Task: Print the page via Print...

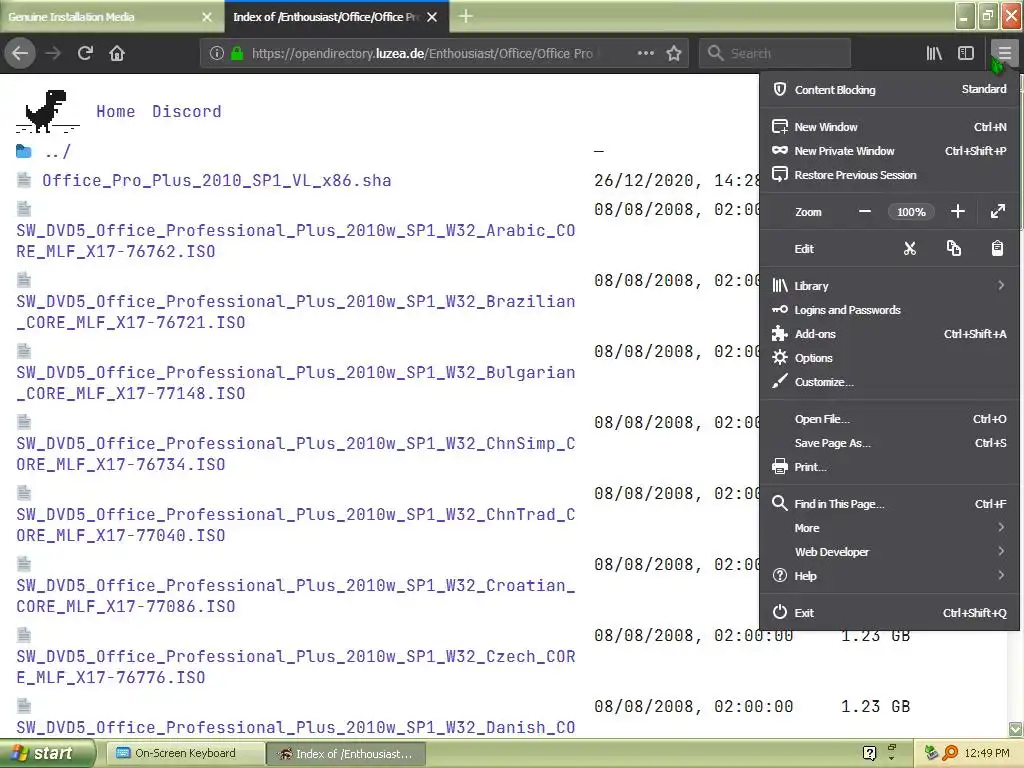Action: tap(889, 467)
